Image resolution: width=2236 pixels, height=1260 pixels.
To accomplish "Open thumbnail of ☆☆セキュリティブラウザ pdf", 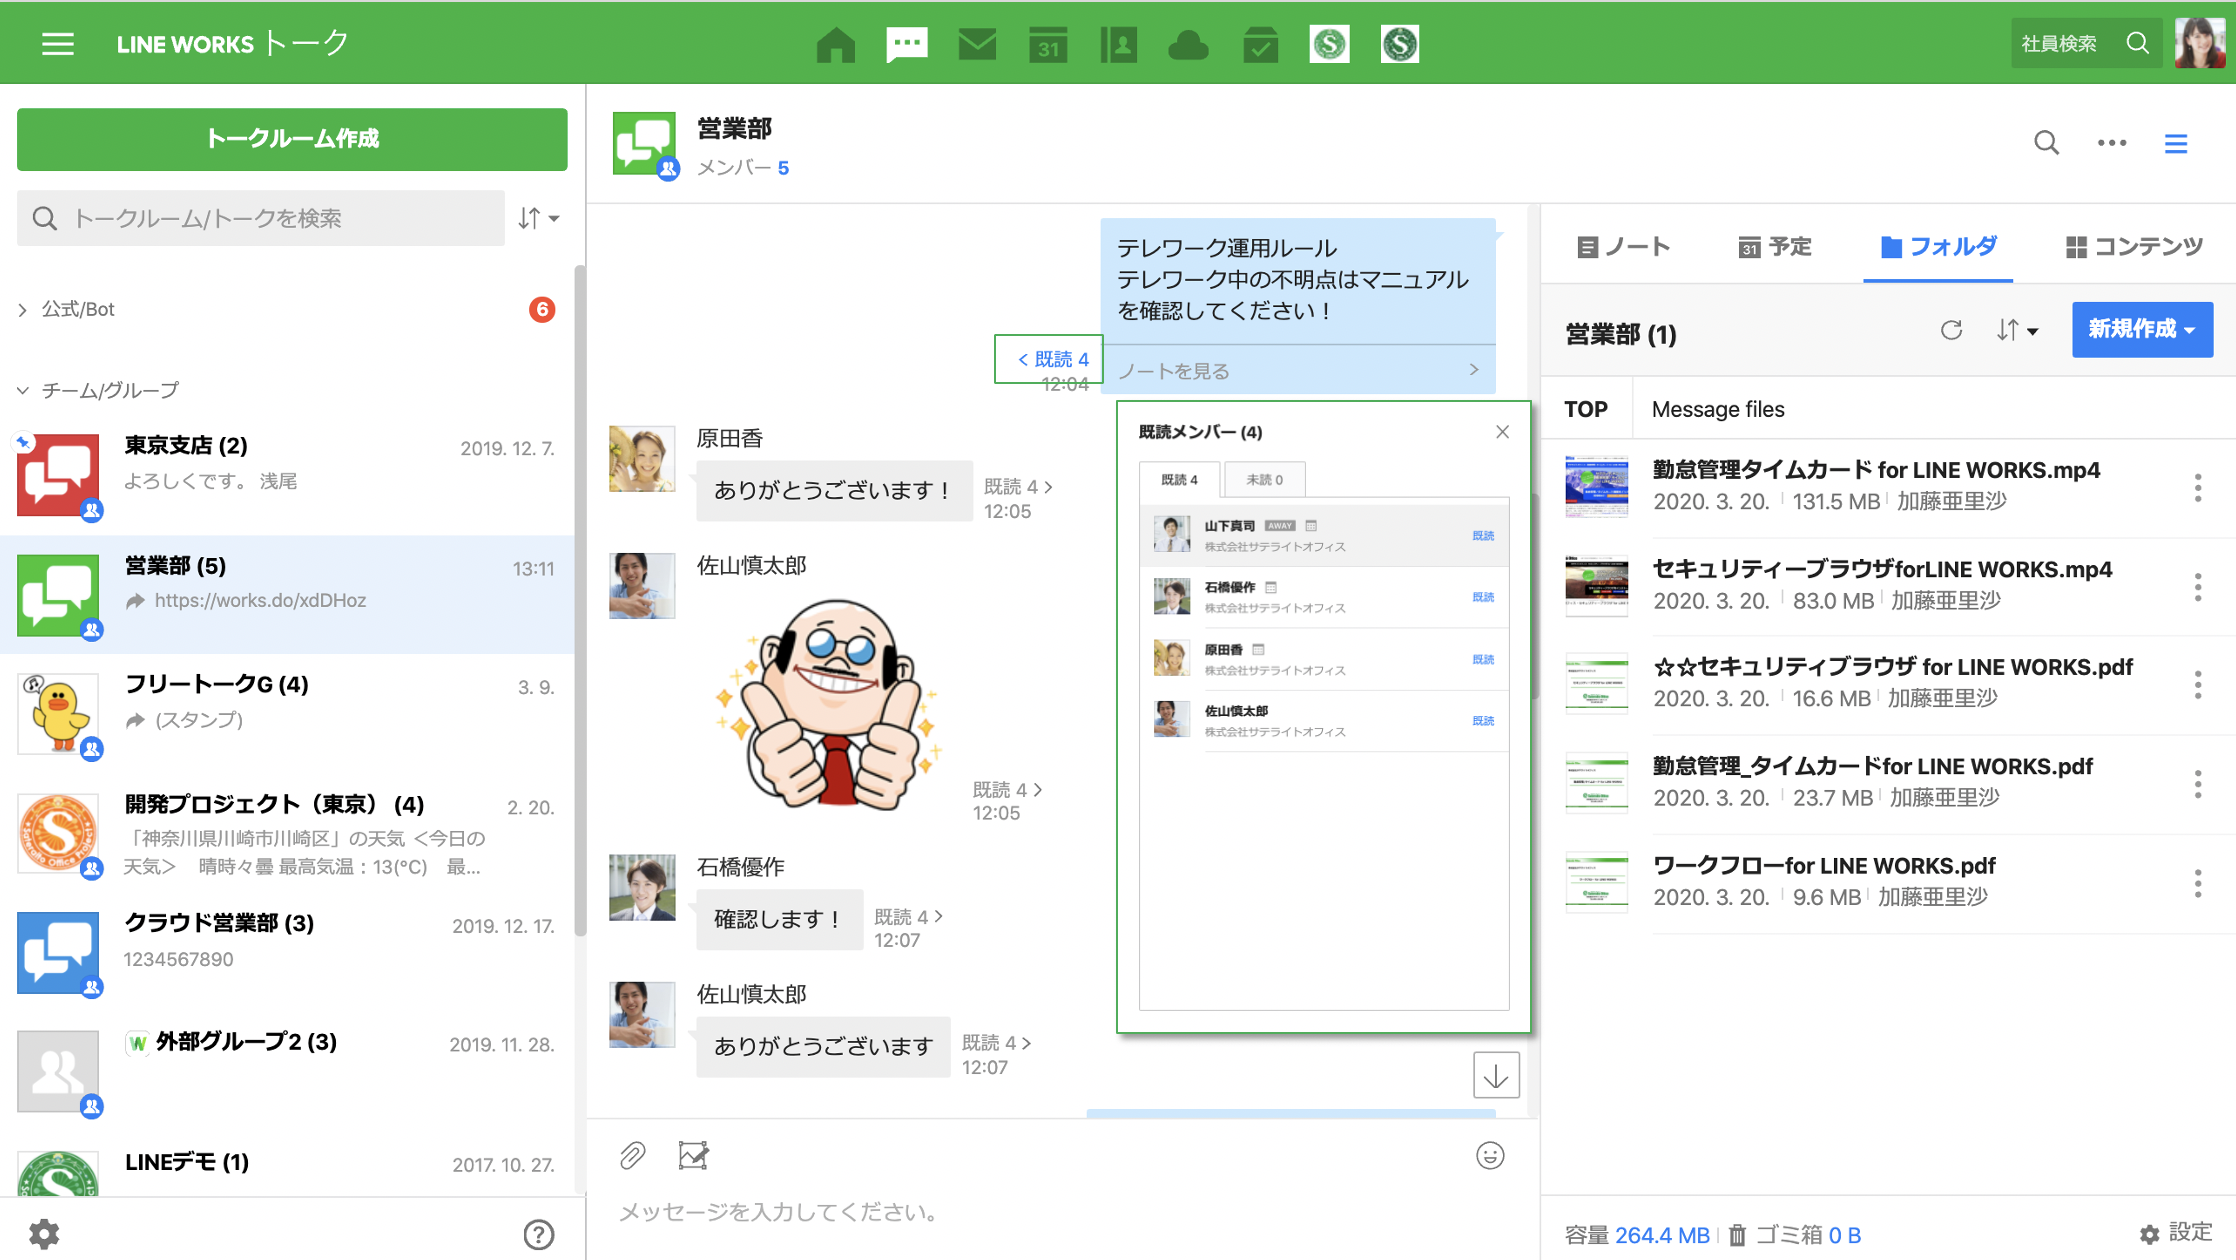I will 1596,684.
